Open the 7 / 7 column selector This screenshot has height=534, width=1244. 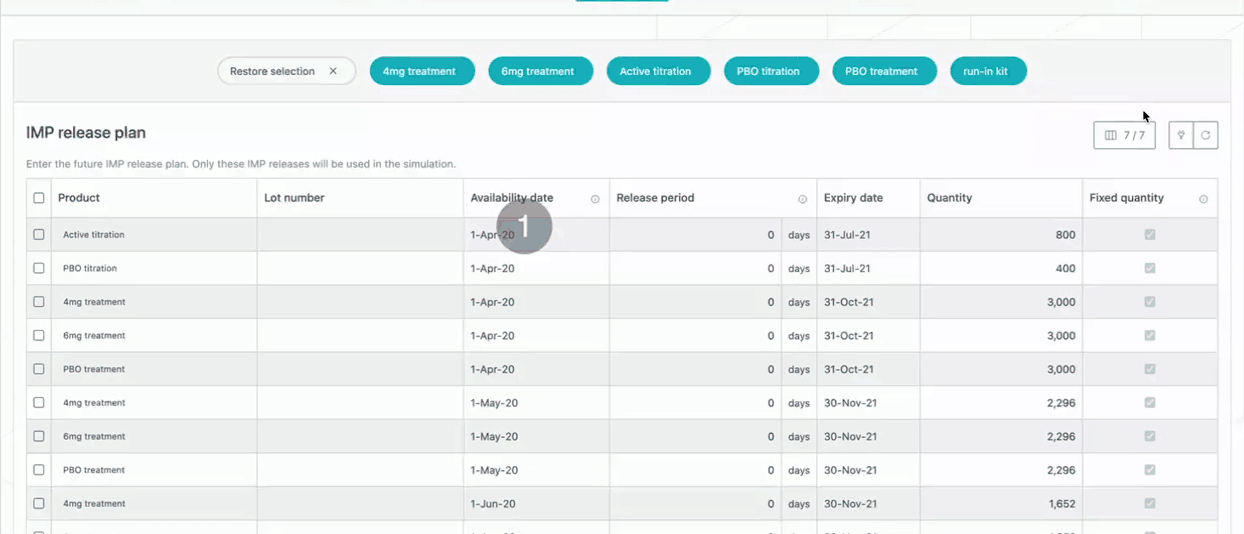tap(1124, 135)
